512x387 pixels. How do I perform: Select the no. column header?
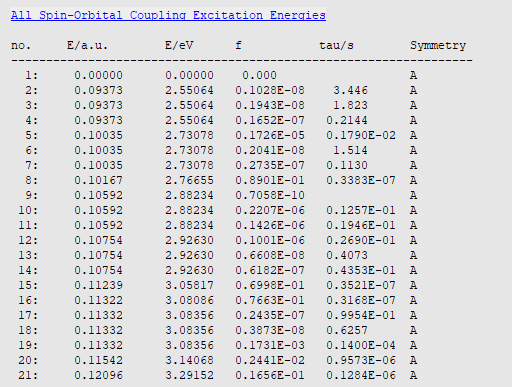click(21, 45)
